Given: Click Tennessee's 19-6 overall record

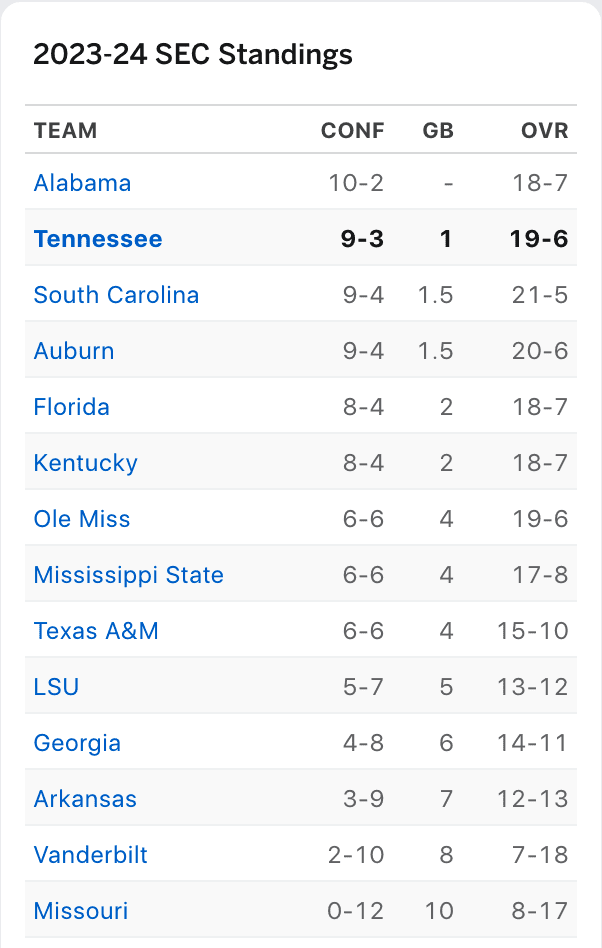Looking at the screenshot, I should point(540,239).
